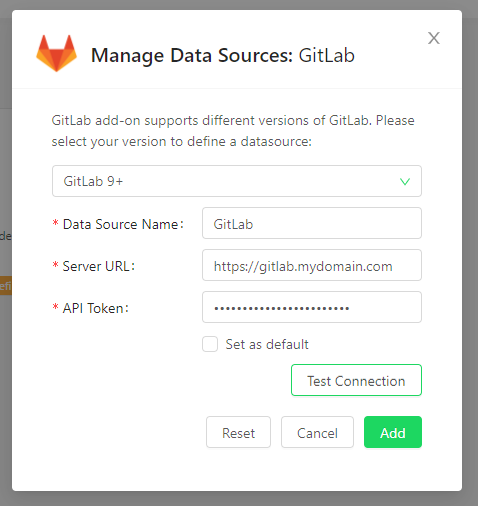Screen dimensions: 478x506
Task: Click the "Manage Data Sources: GitLab" title
Action: coord(223,55)
